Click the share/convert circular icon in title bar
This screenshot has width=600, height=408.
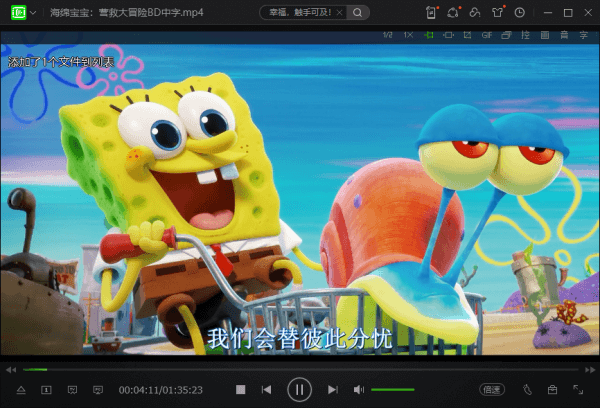453,12
